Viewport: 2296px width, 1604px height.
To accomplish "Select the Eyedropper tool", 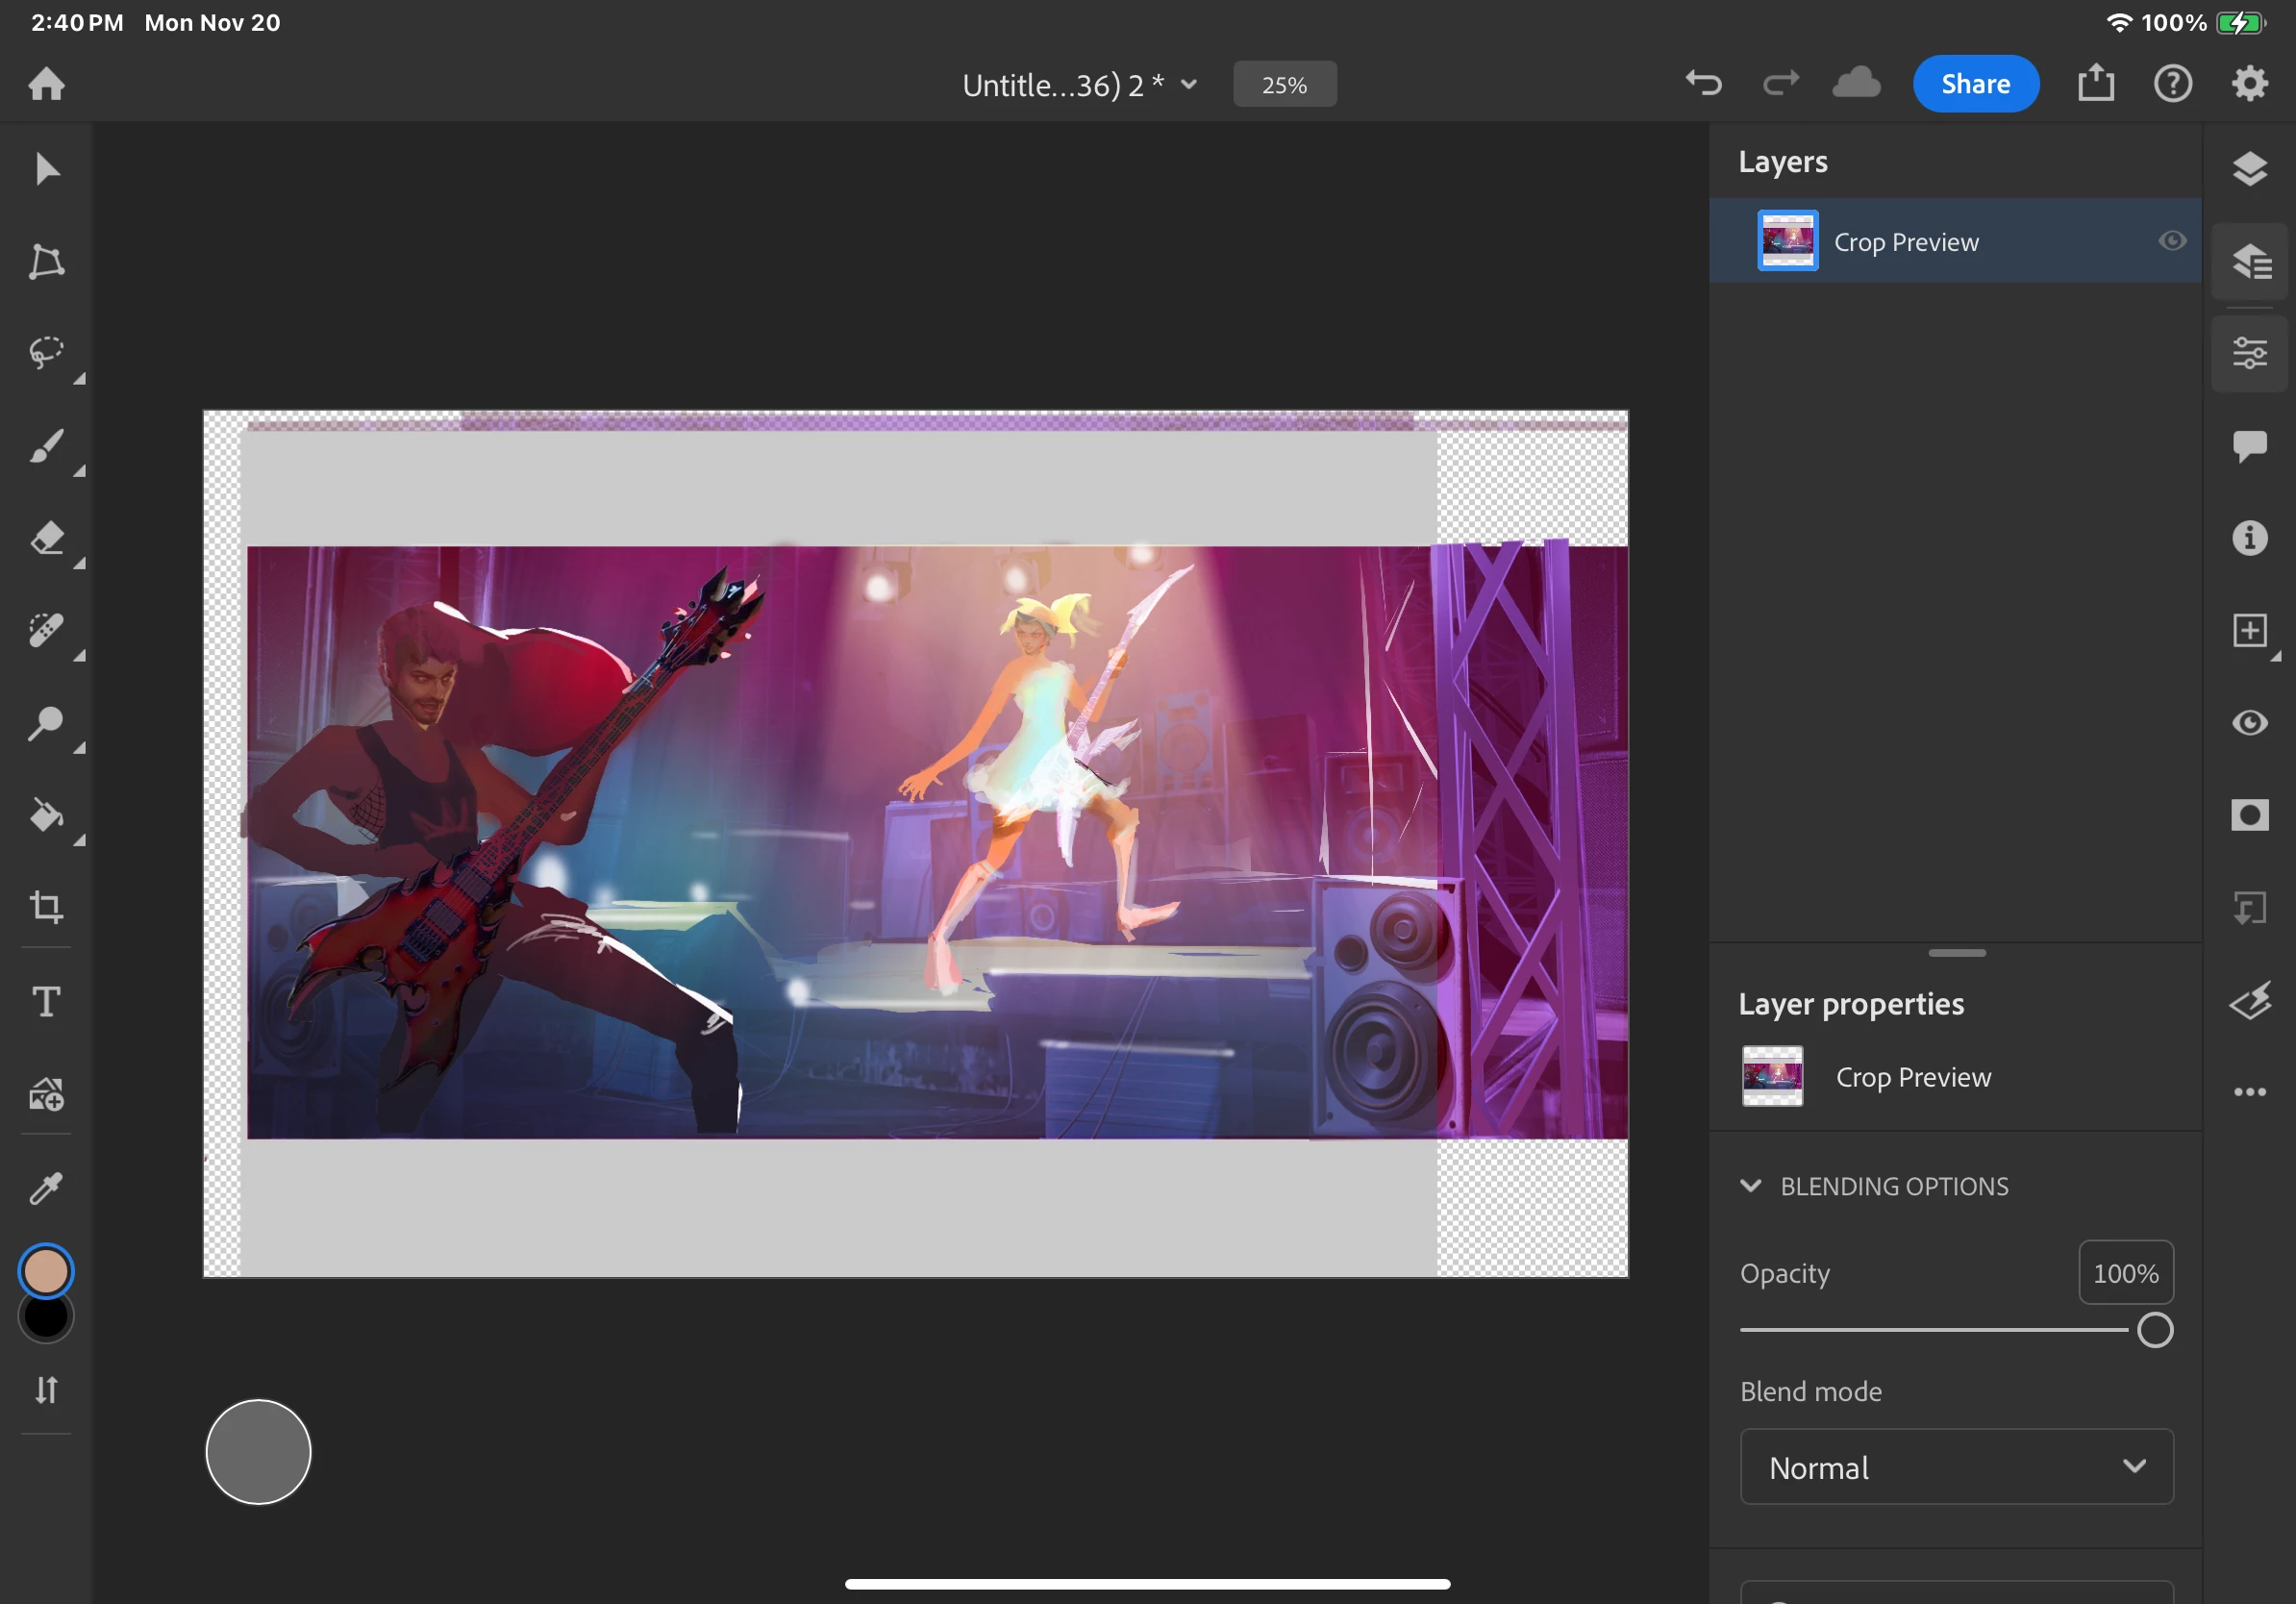I will tap(46, 1188).
